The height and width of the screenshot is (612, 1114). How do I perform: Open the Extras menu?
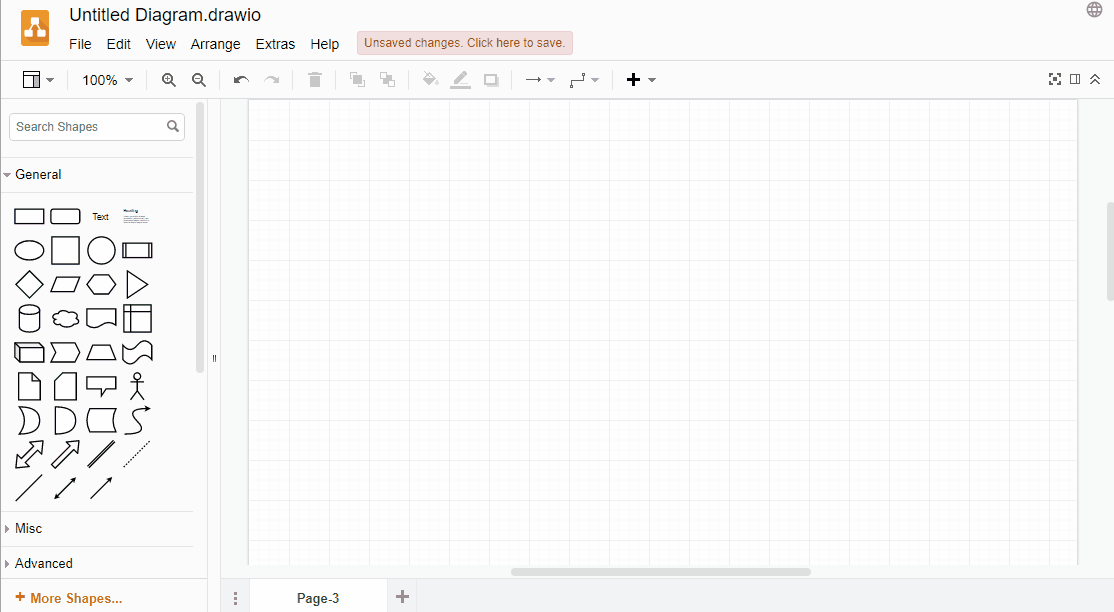coord(275,44)
